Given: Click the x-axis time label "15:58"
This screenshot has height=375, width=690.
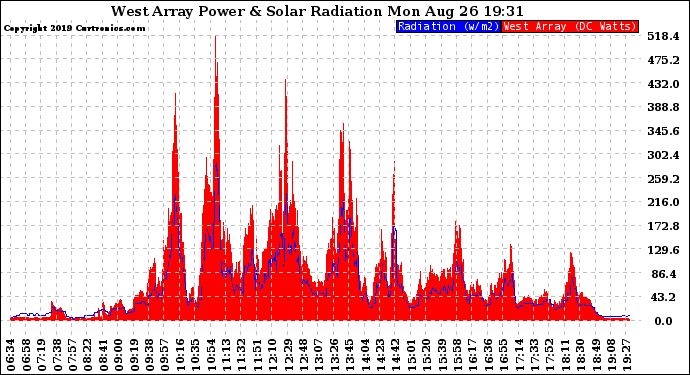Looking at the screenshot, I should tap(458, 355).
